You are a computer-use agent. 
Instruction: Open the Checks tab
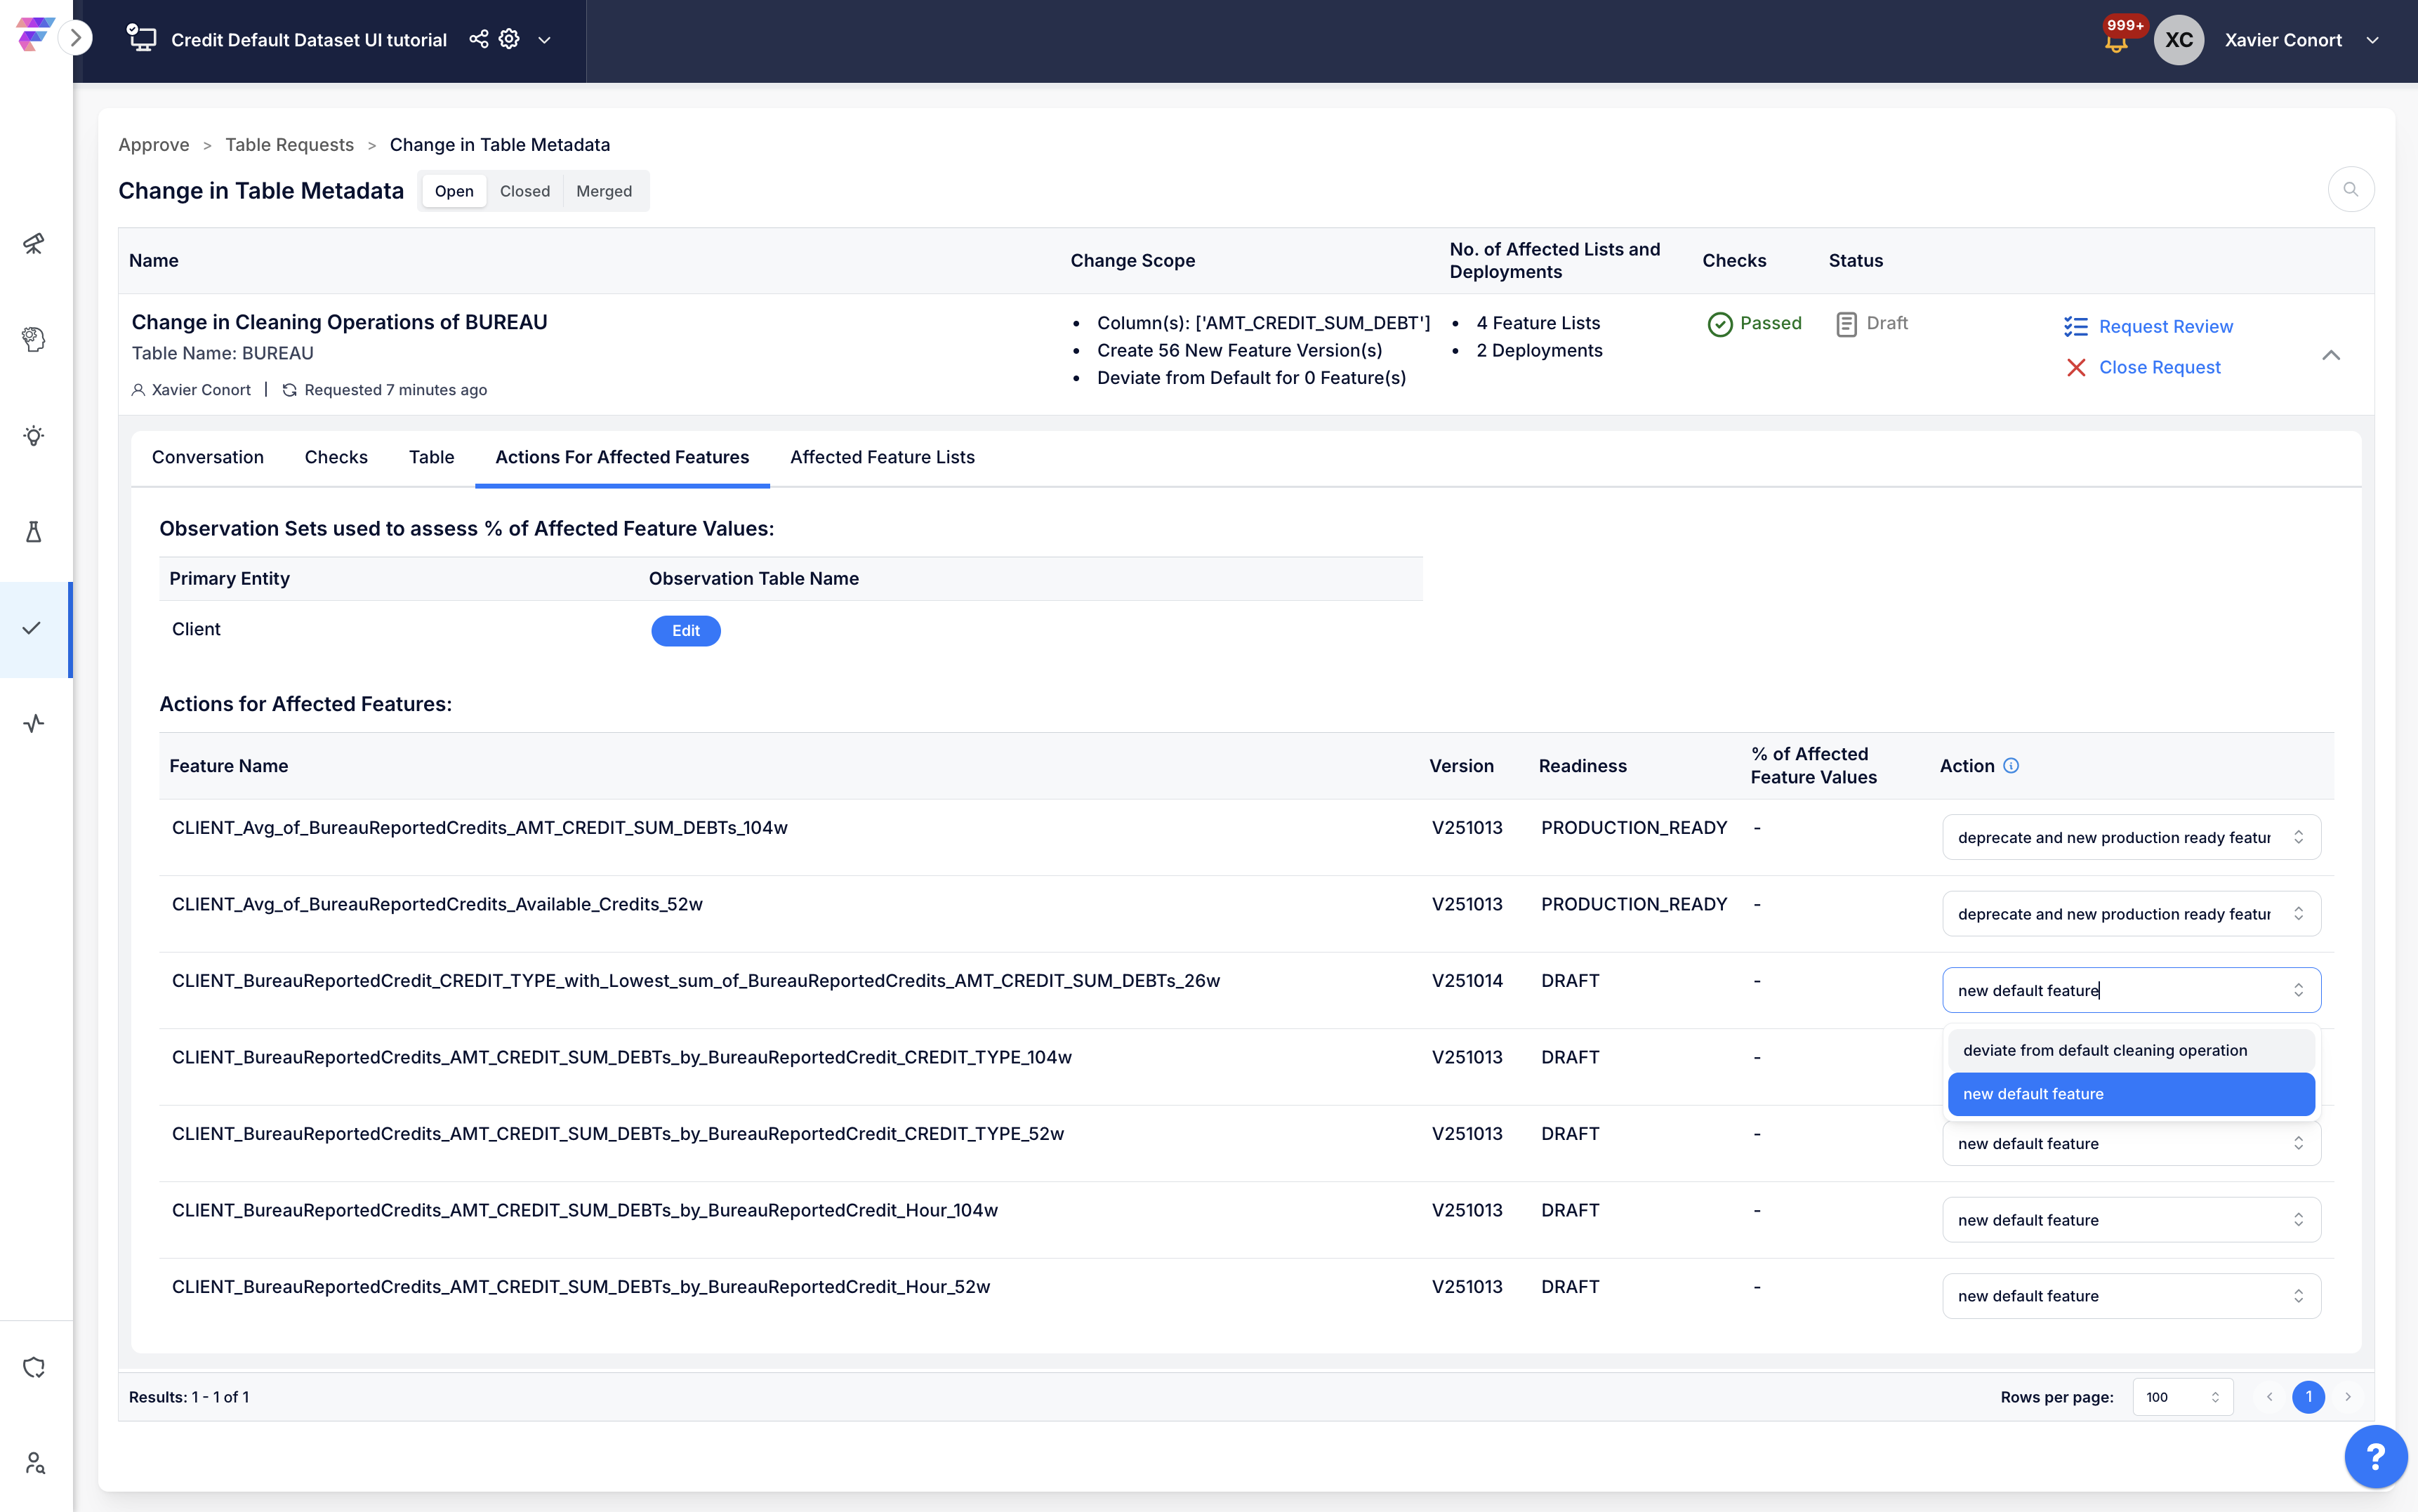pyautogui.click(x=336, y=457)
